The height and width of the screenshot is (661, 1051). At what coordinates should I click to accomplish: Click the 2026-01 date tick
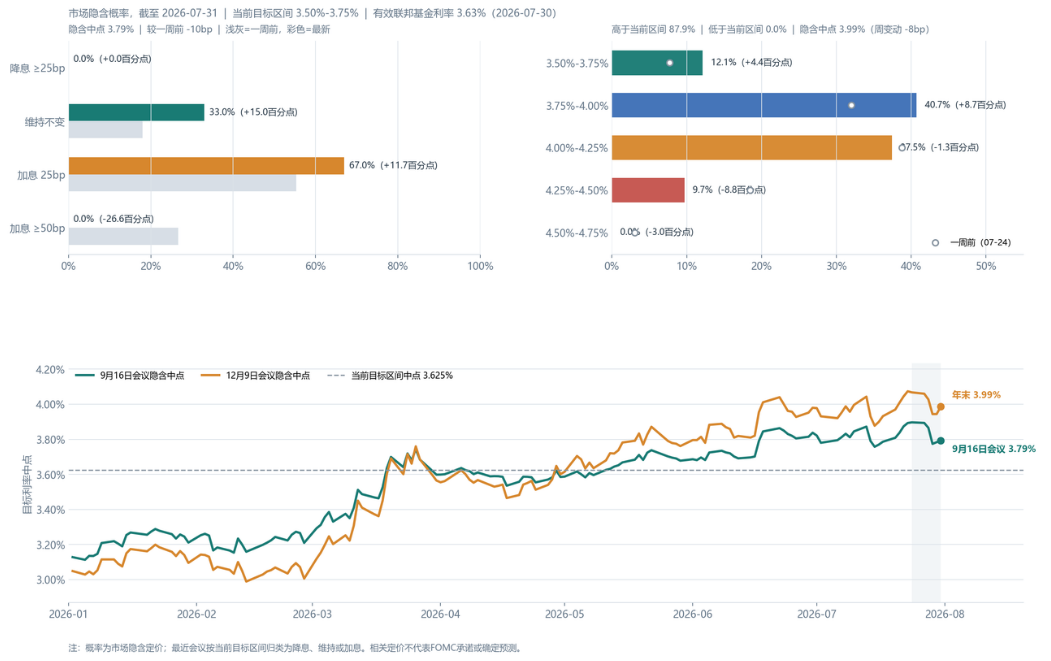click(x=68, y=614)
